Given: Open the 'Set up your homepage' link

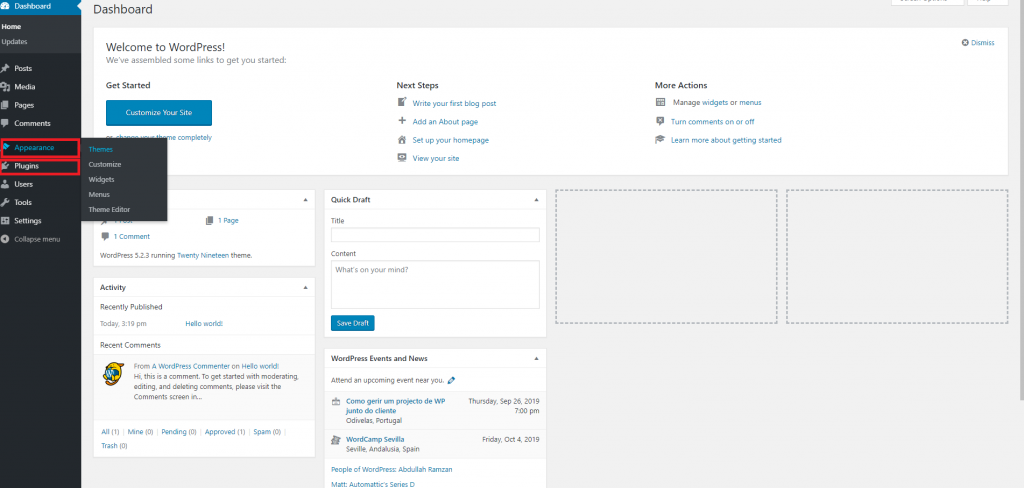Looking at the screenshot, I should (x=450, y=140).
